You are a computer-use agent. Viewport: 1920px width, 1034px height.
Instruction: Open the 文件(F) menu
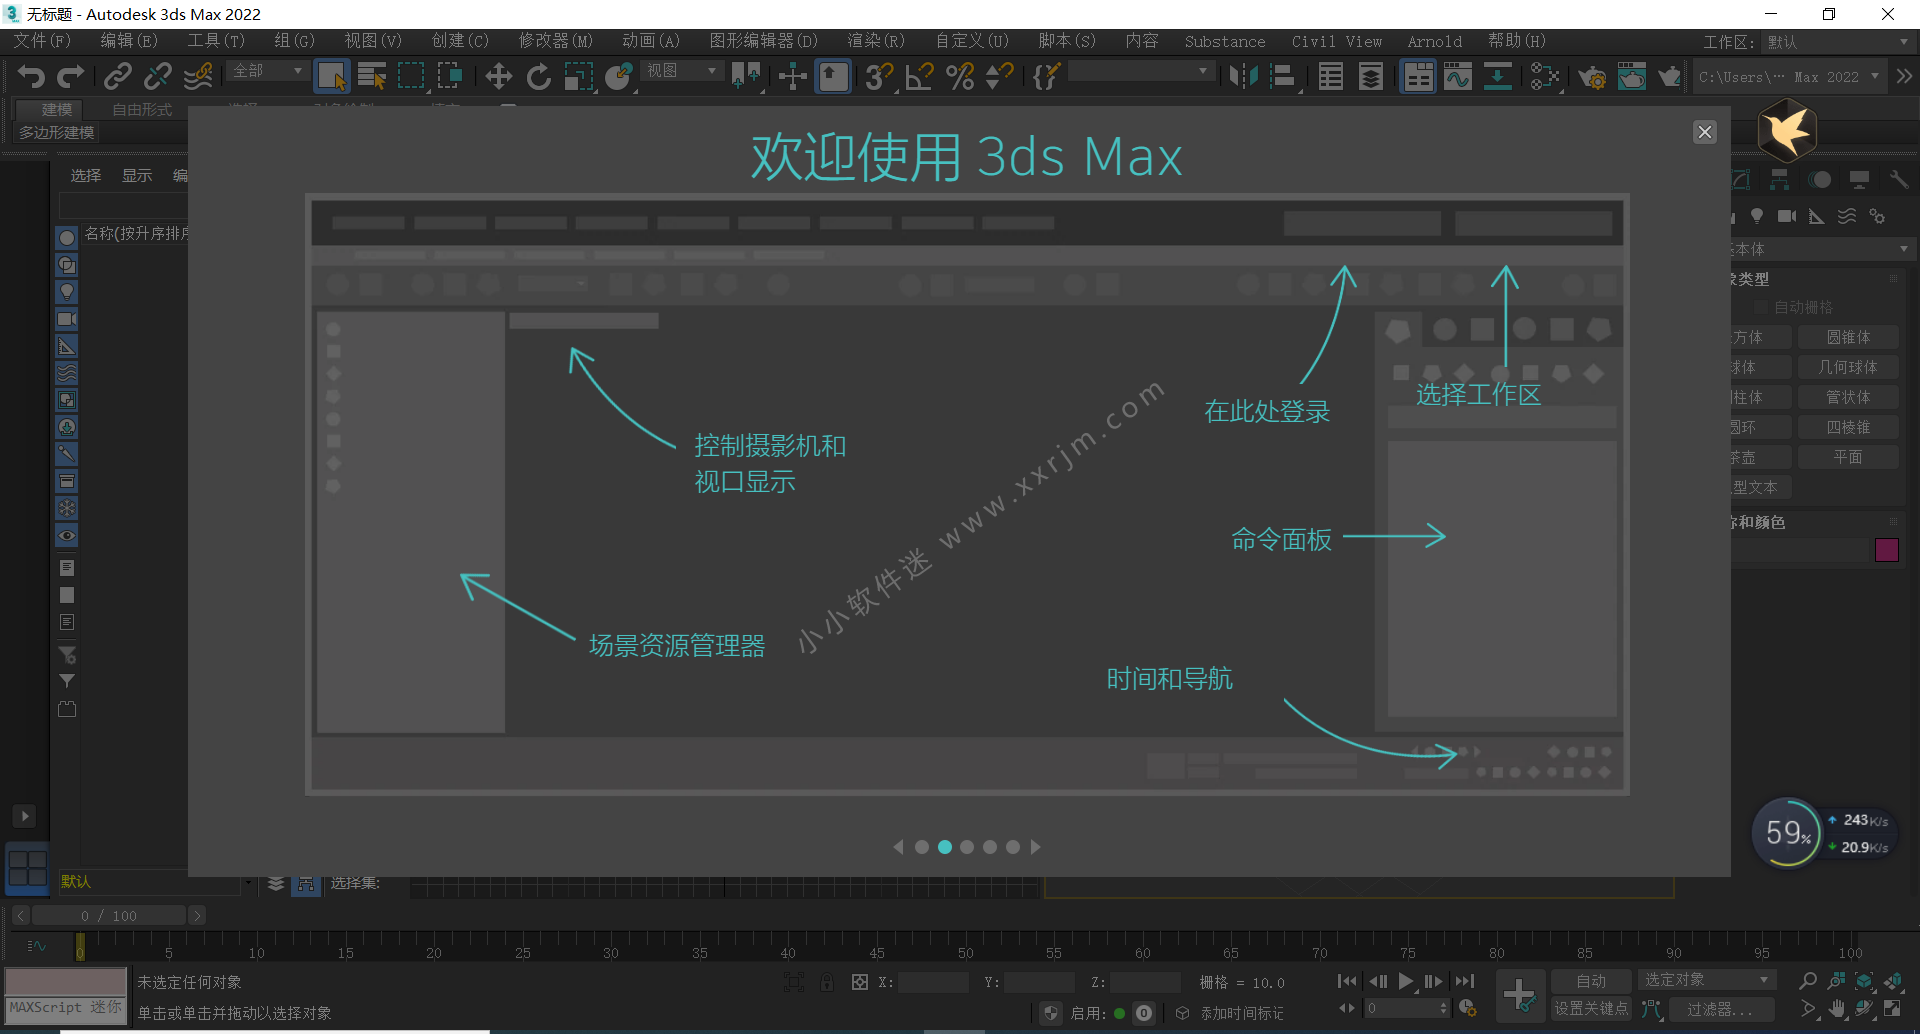click(x=42, y=41)
